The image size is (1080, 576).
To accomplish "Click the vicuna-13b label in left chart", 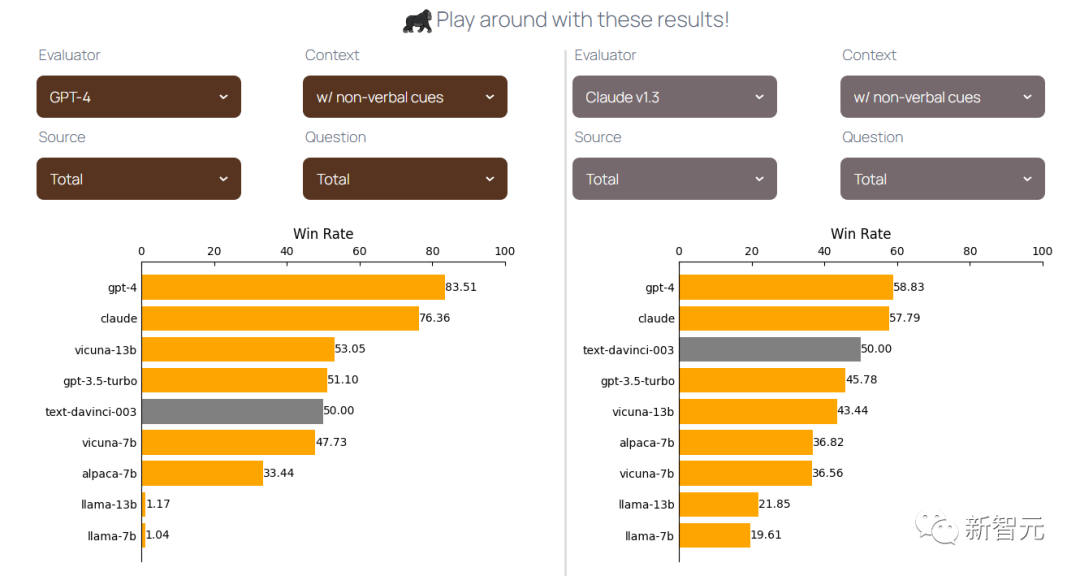I will [106, 349].
